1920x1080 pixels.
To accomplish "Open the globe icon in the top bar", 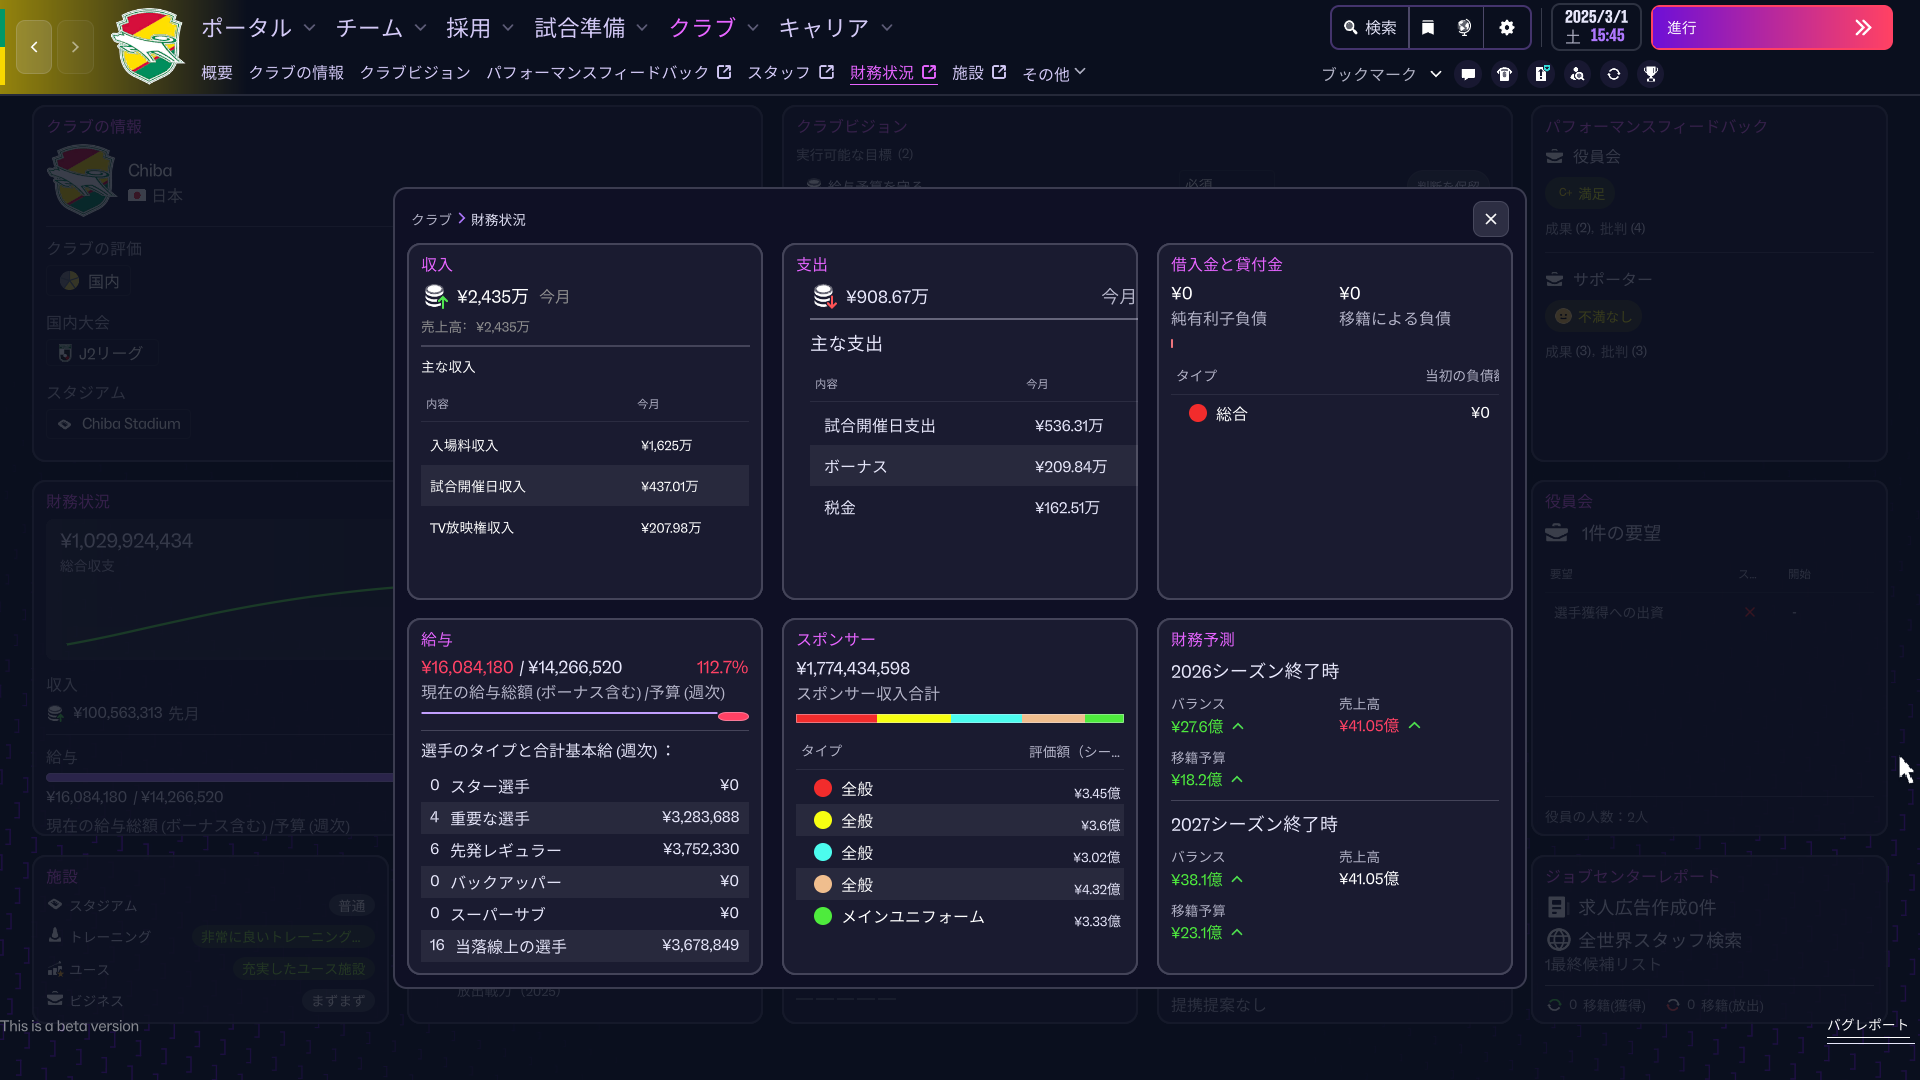I will coord(1465,28).
